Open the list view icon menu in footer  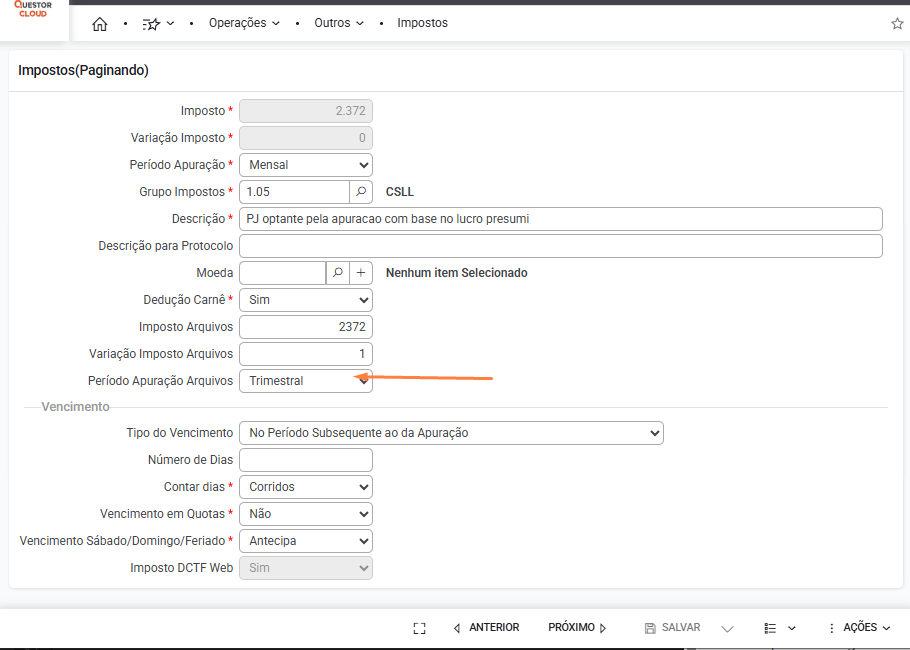click(x=780, y=628)
